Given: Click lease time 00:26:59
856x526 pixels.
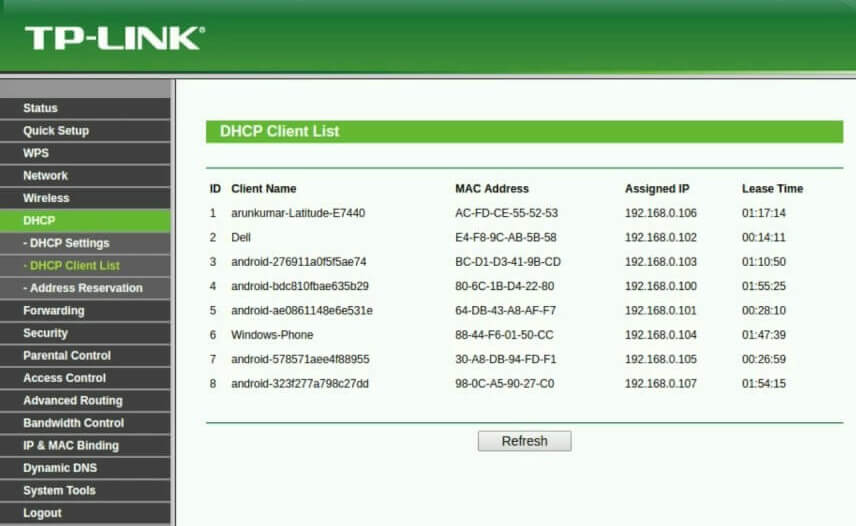Looking at the screenshot, I should click(763, 359).
